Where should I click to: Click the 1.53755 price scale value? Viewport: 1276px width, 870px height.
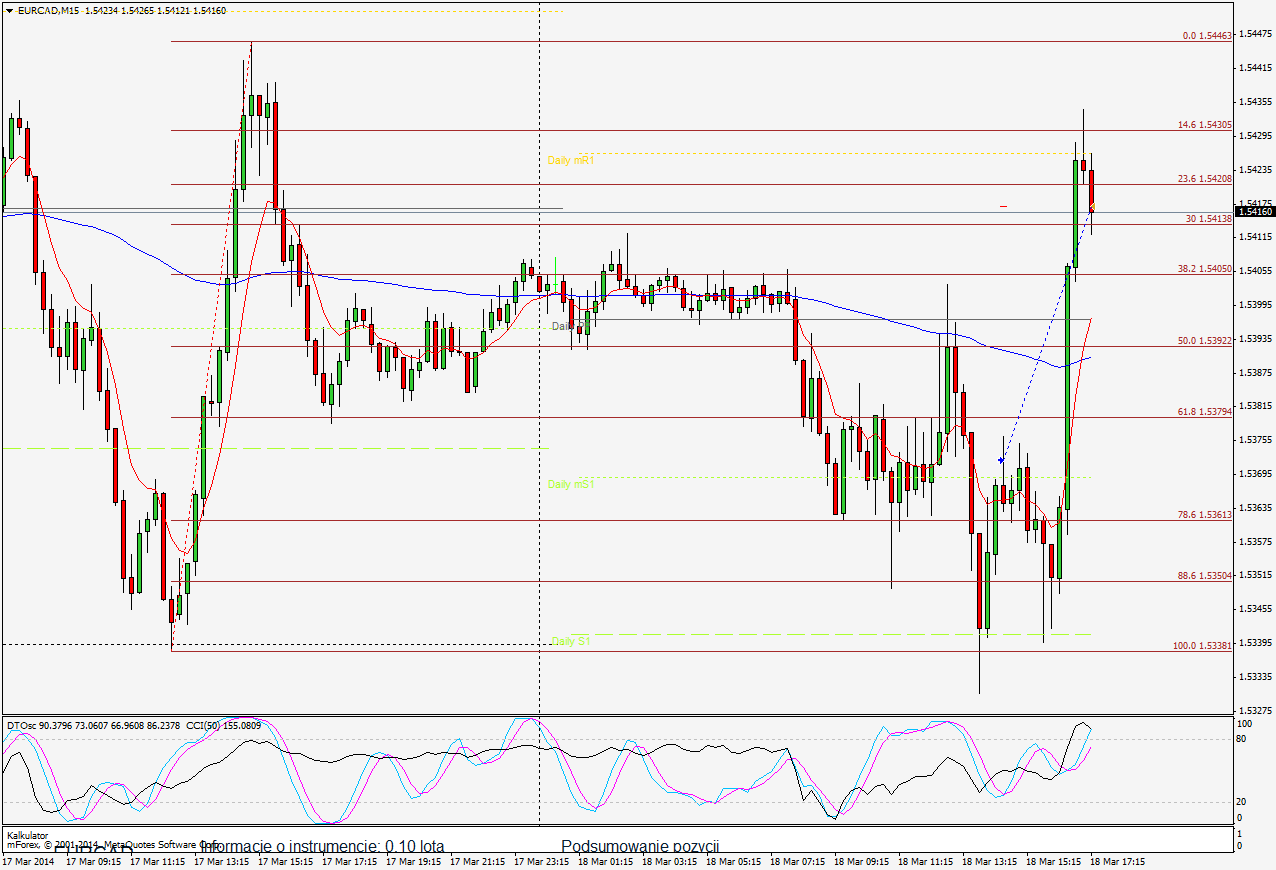pos(1255,439)
